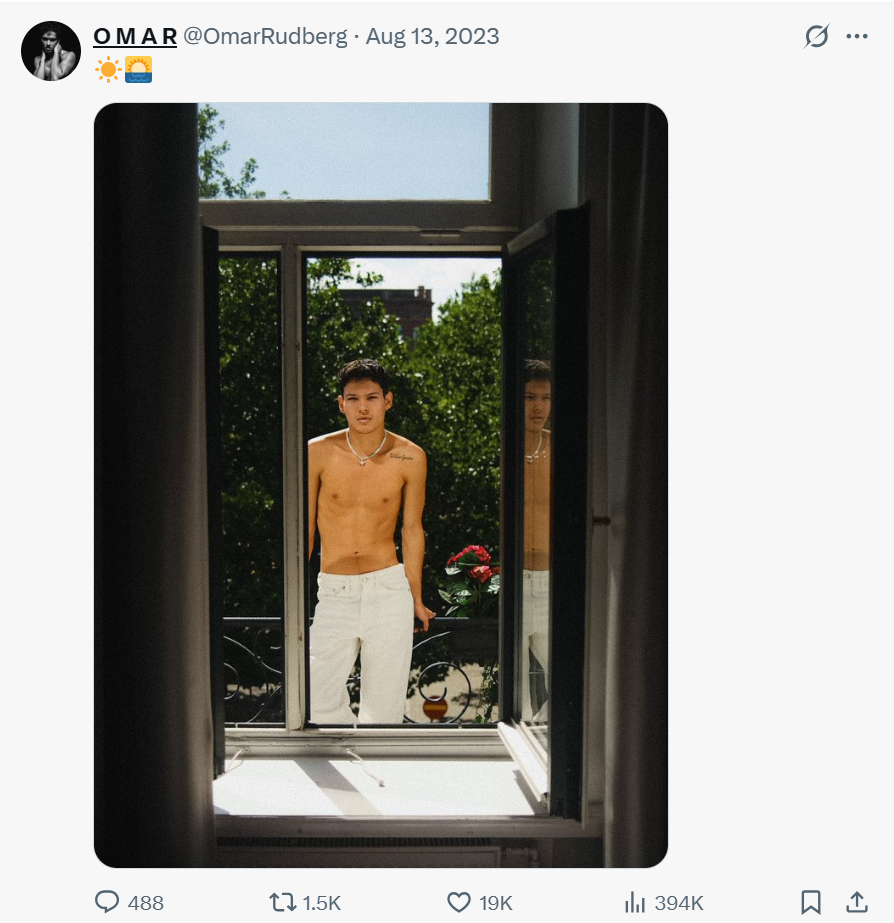894x923 pixels.
Task: Click the 1.5K reposts count
Action: [322, 903]
